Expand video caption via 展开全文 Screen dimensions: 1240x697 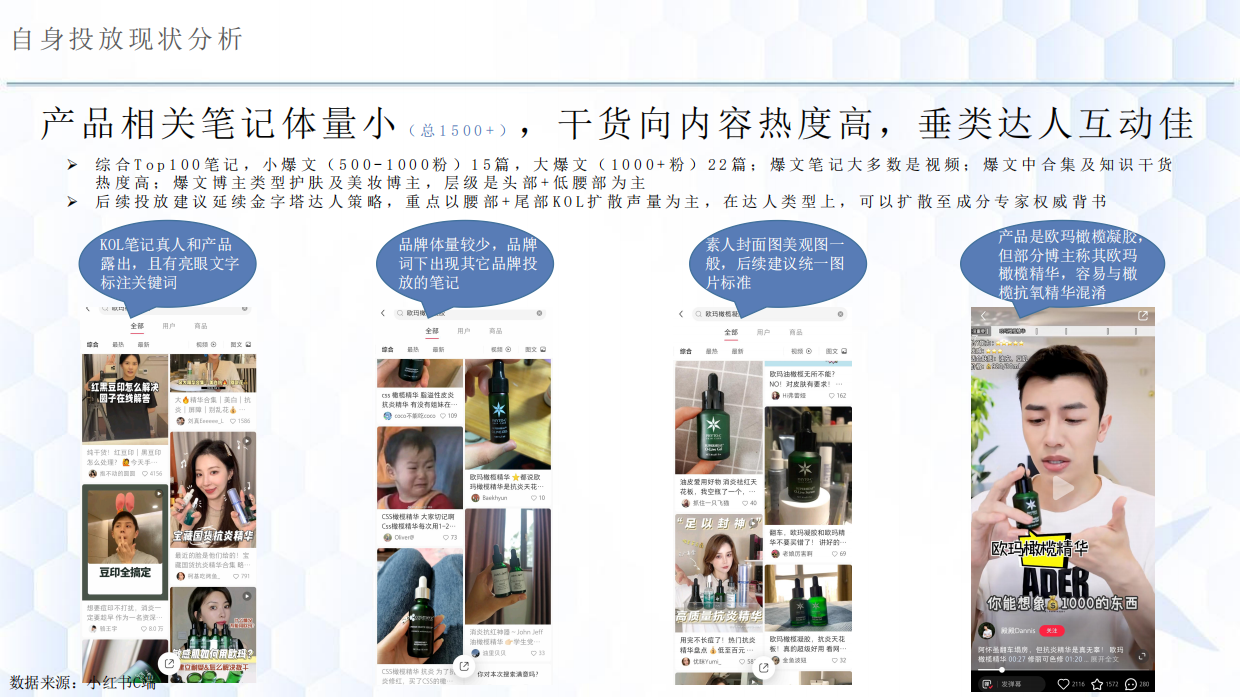[1103, 659]
